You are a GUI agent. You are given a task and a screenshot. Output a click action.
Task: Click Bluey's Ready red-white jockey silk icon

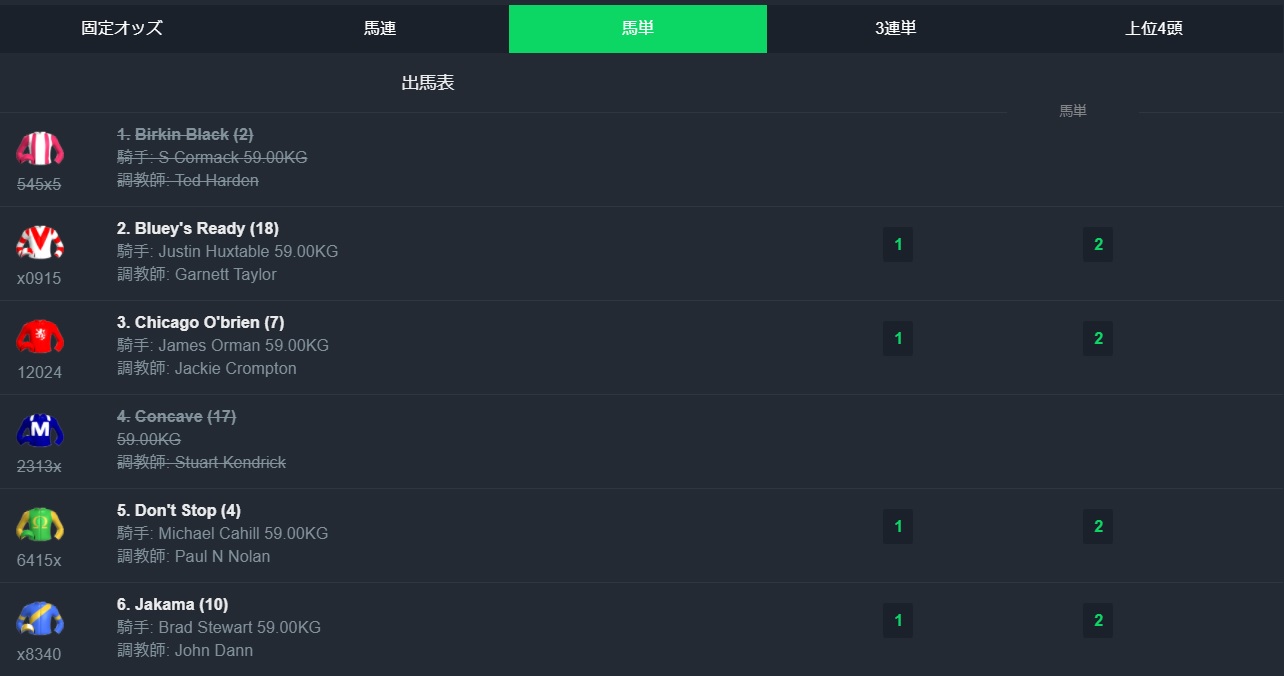coord(40,243)
